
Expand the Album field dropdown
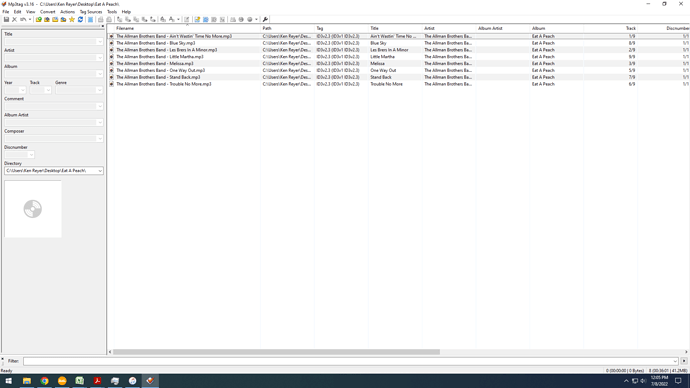point(100,74)
